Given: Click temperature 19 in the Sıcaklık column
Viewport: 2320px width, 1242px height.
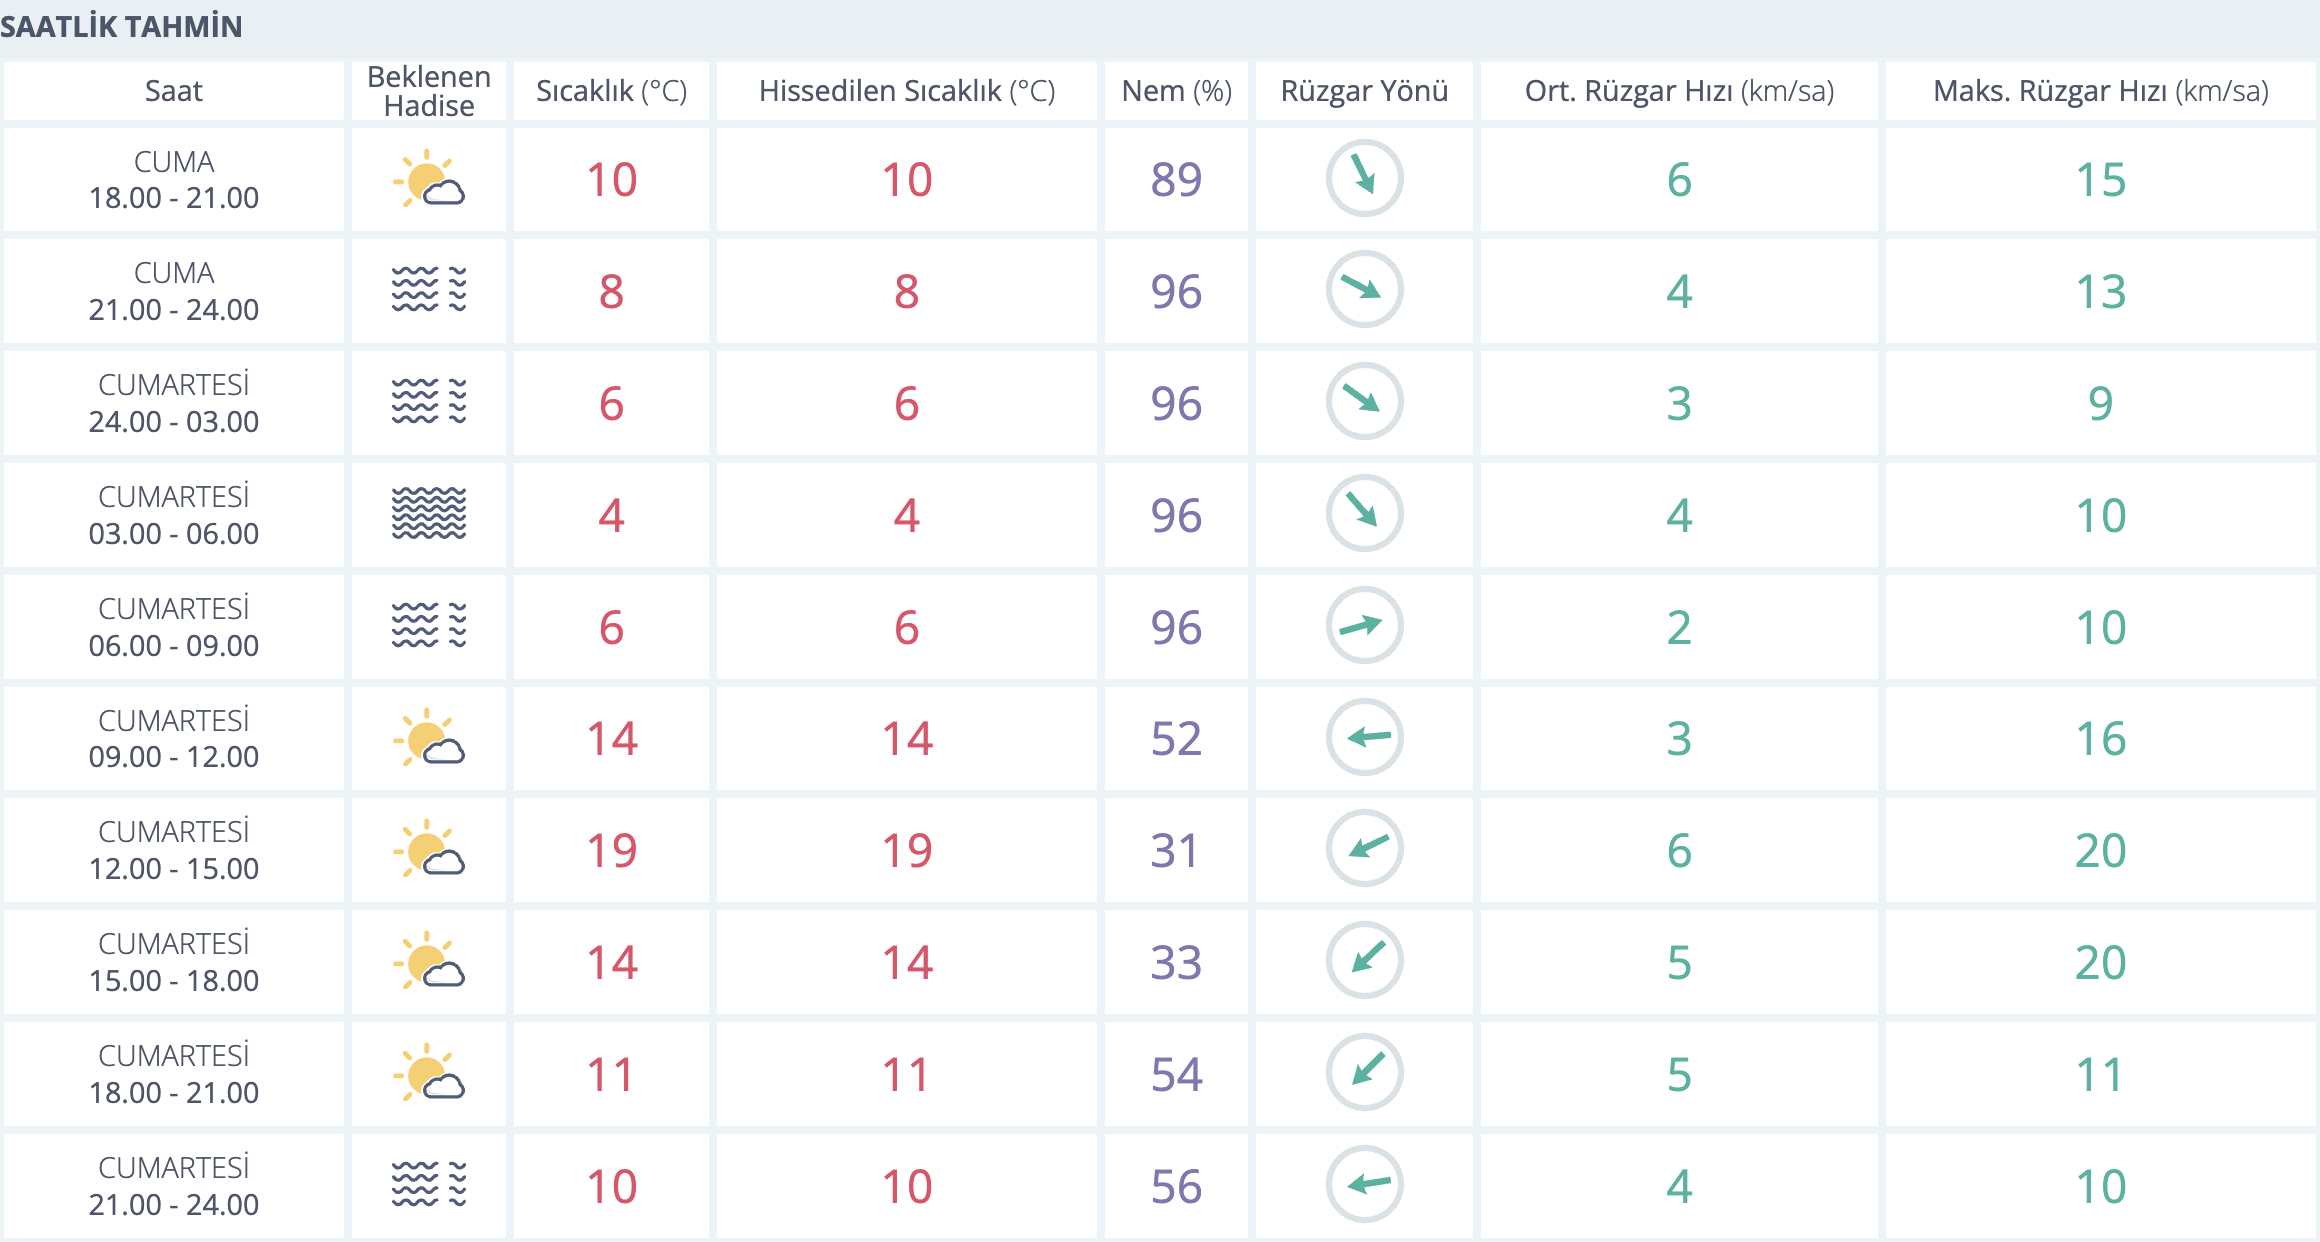Looking at the screenshot, I should [x=612, y=851].
